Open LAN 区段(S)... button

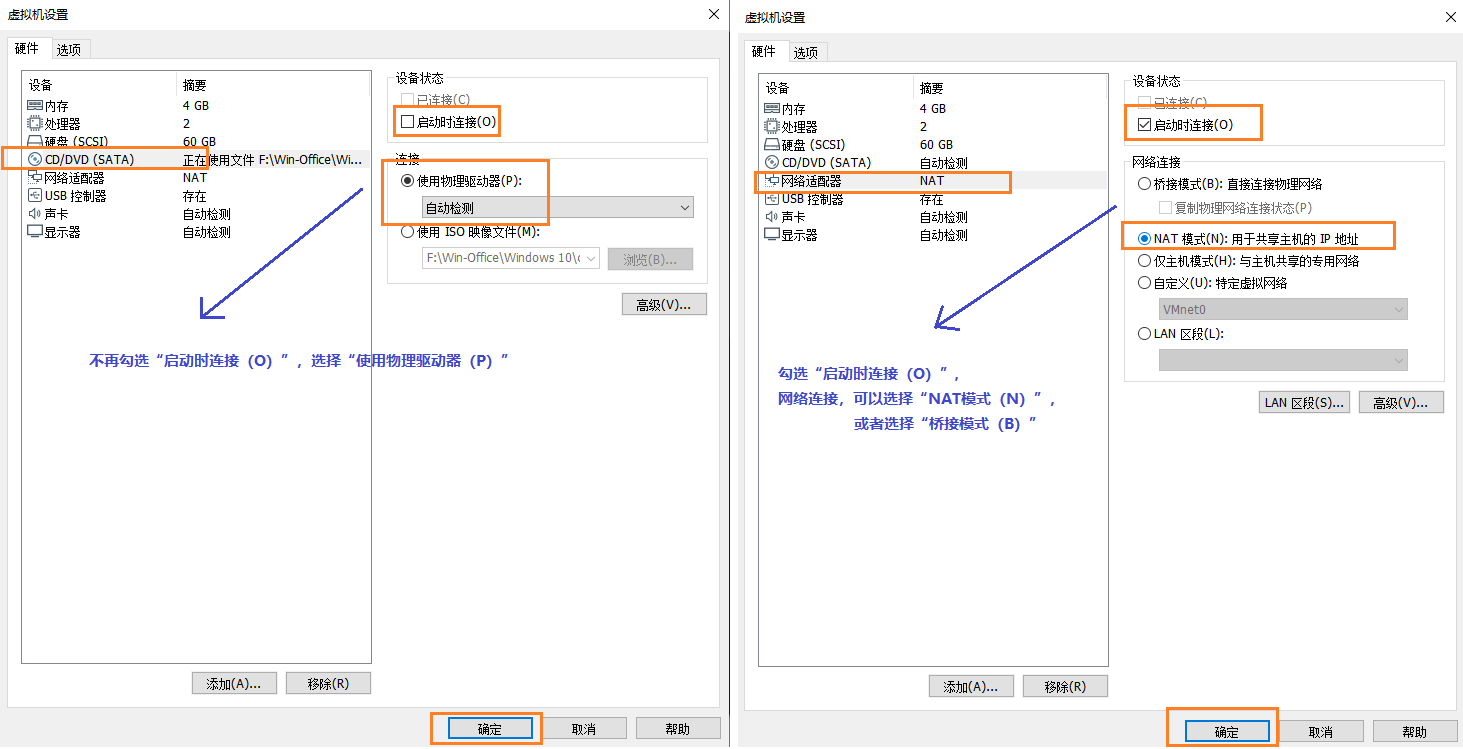(1305, 402)
